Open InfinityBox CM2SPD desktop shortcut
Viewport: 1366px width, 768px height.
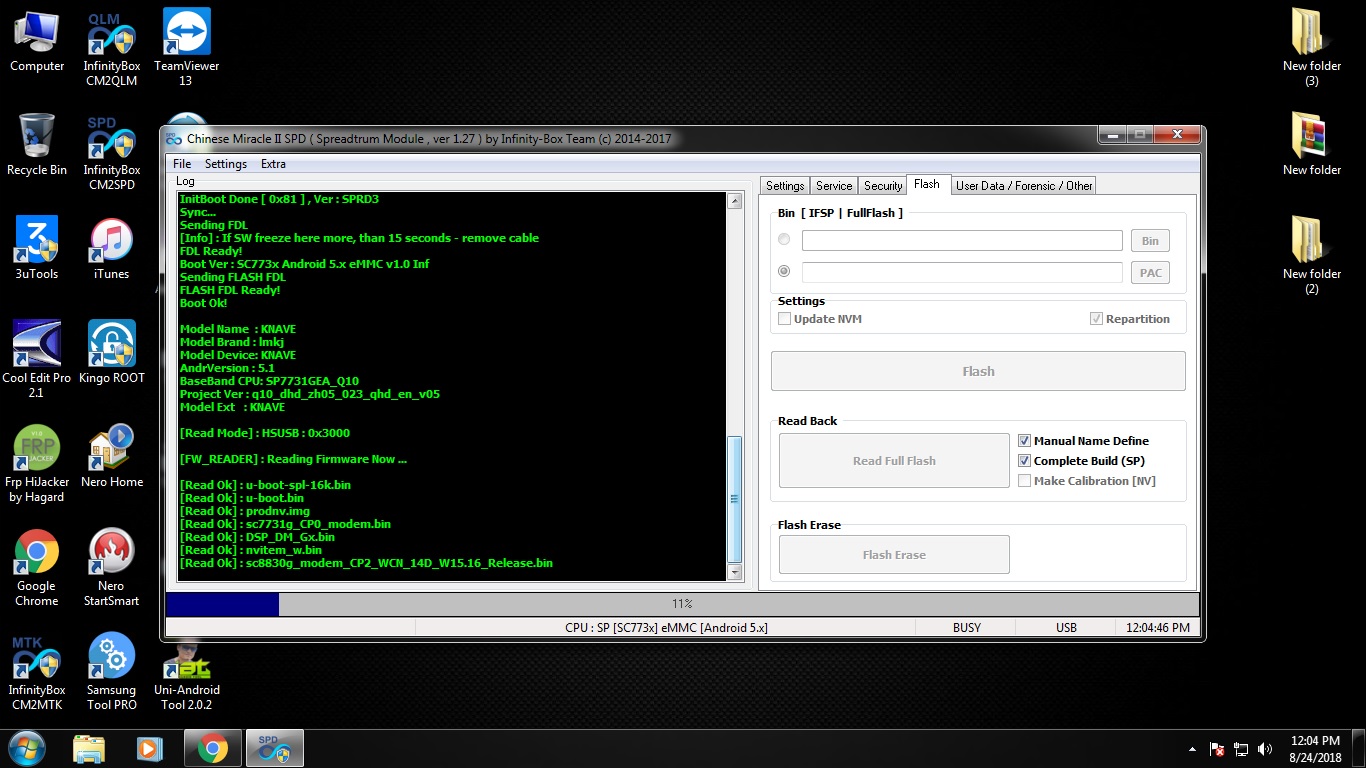[111, 153]
